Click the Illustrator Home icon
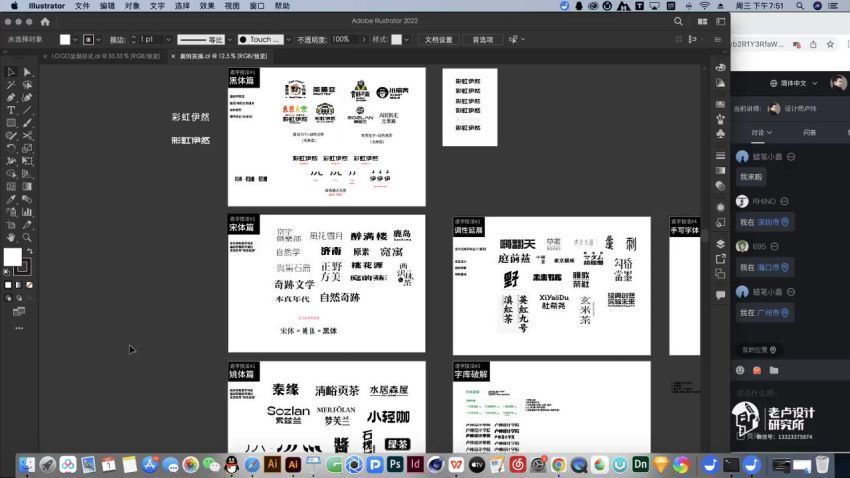 coord(45,22)
